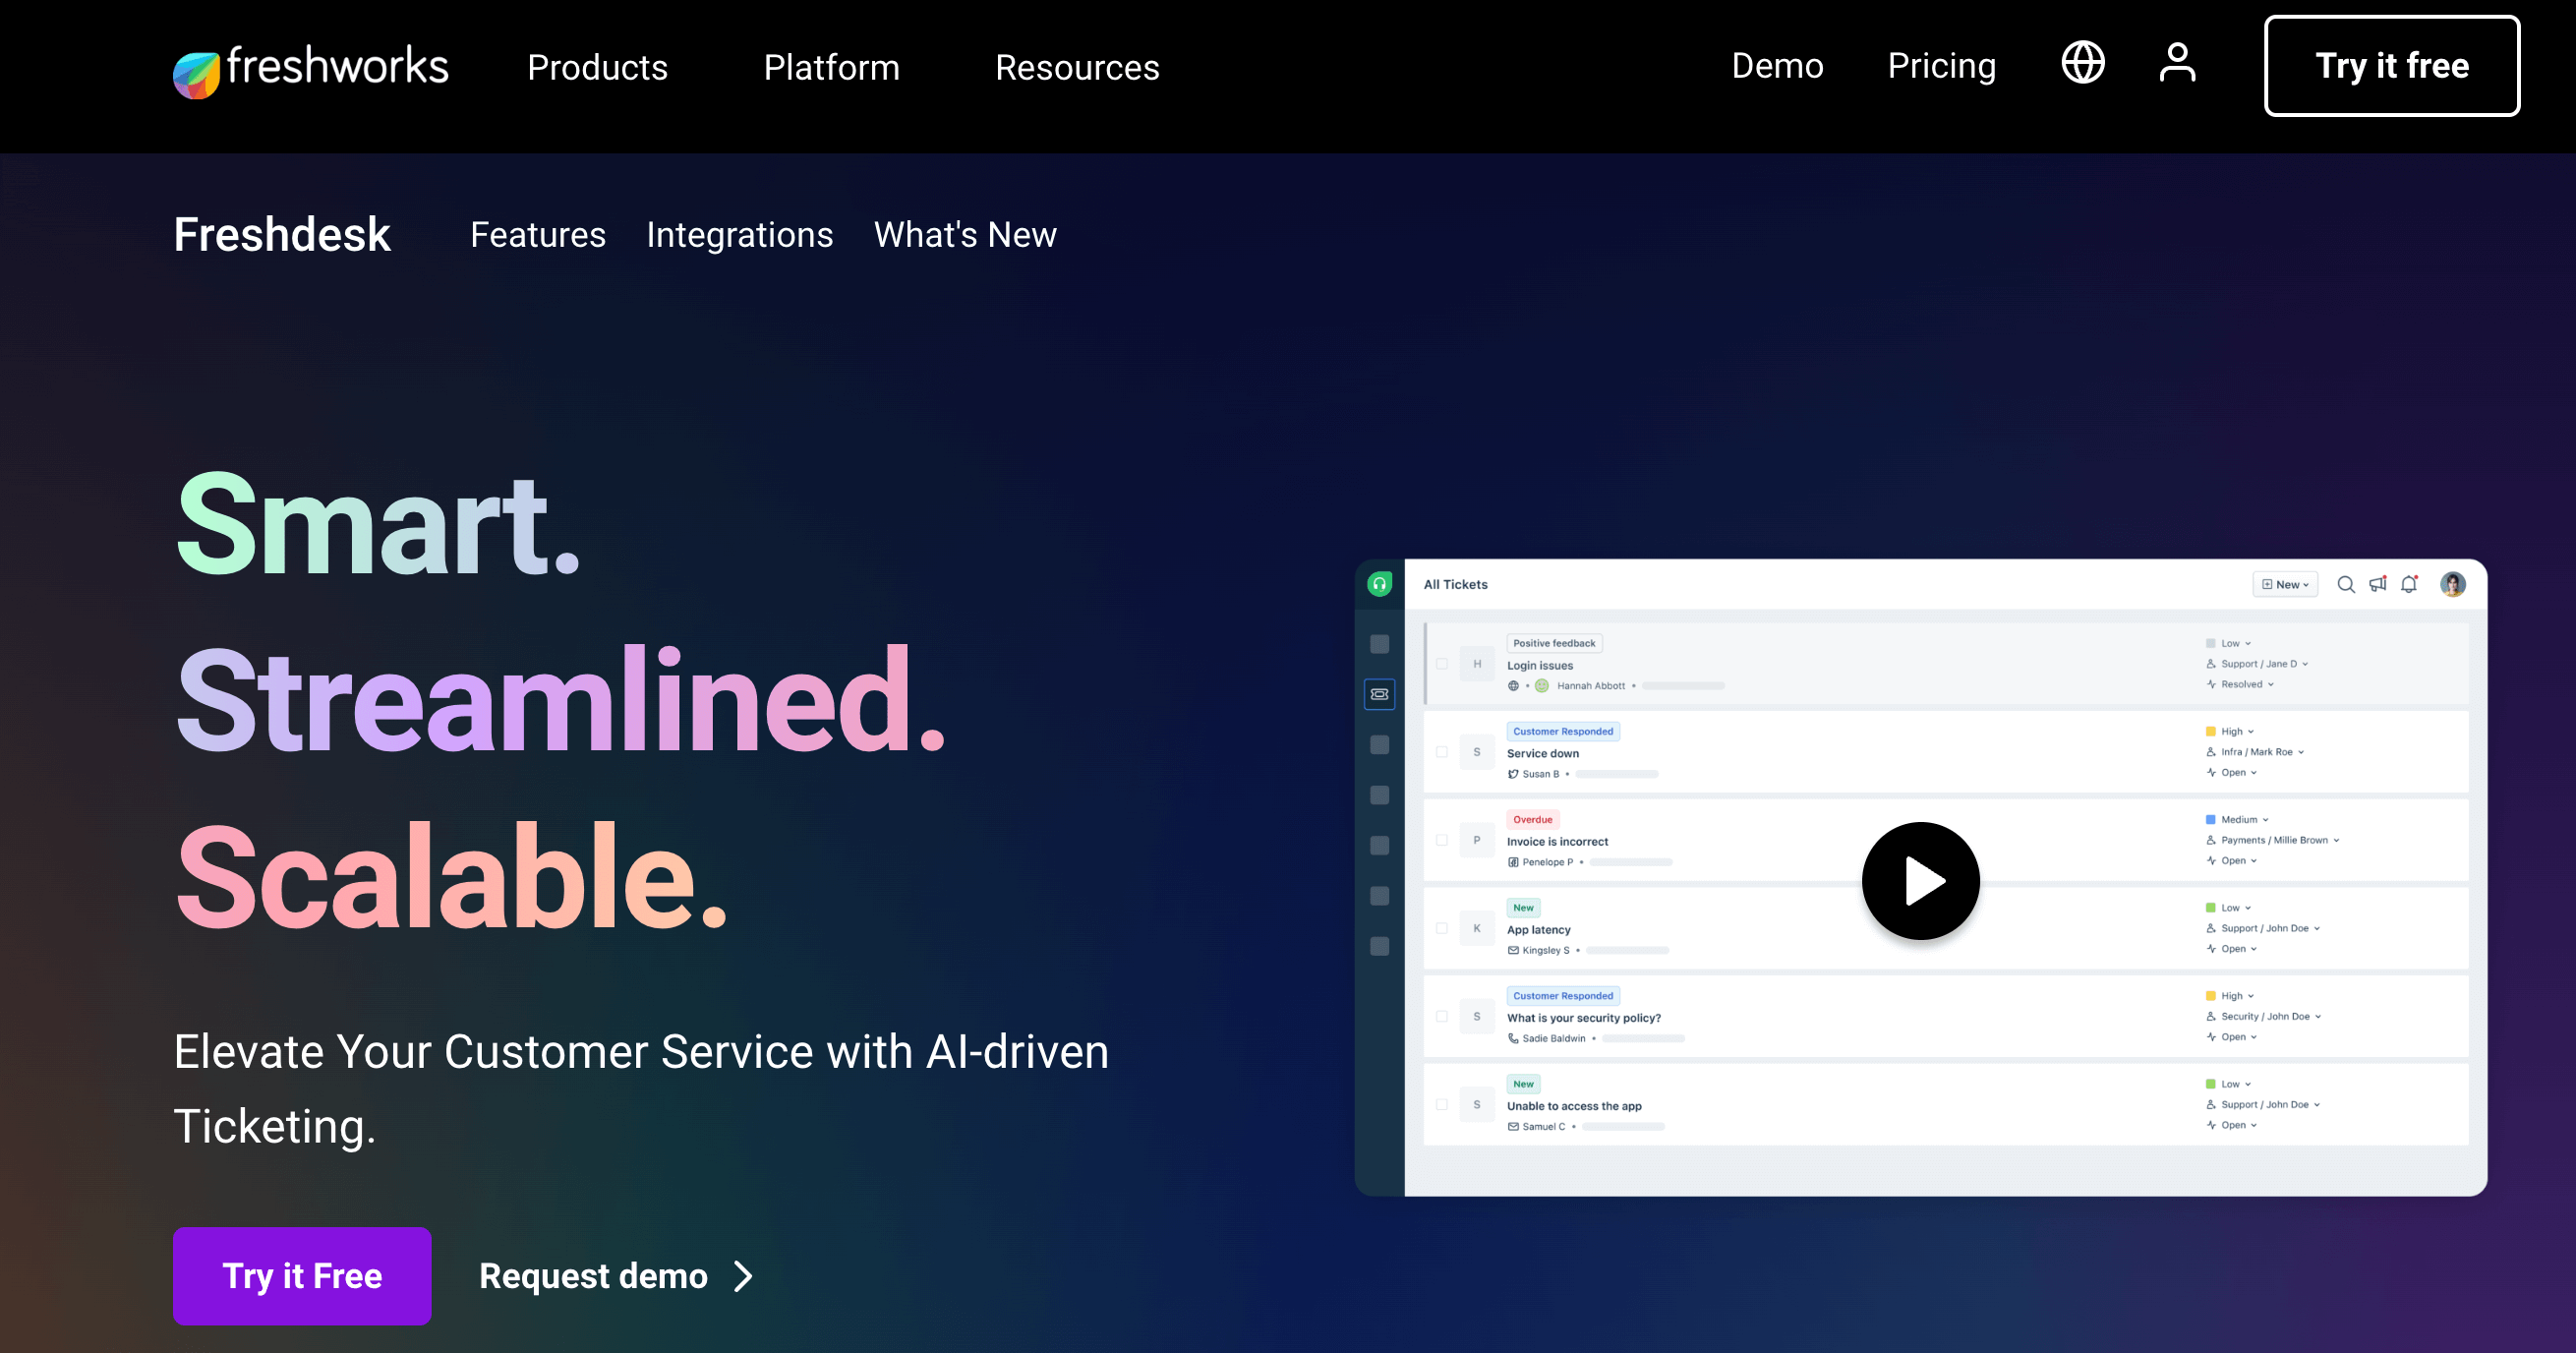Open the Payments / Millie Brown dropdown
2576x1353 pixels.
tap(2273, 840)
